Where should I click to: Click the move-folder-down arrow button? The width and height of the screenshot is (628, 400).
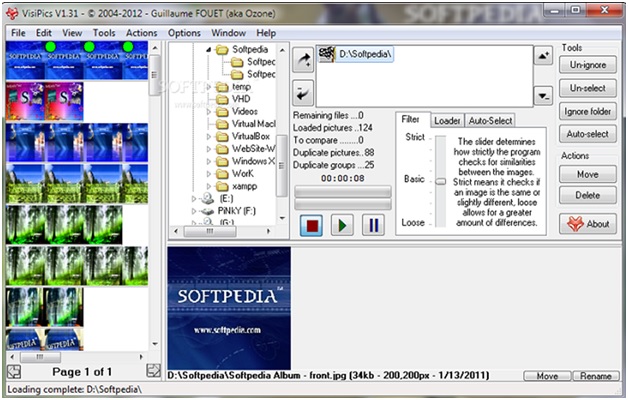(x=543, y=96)
